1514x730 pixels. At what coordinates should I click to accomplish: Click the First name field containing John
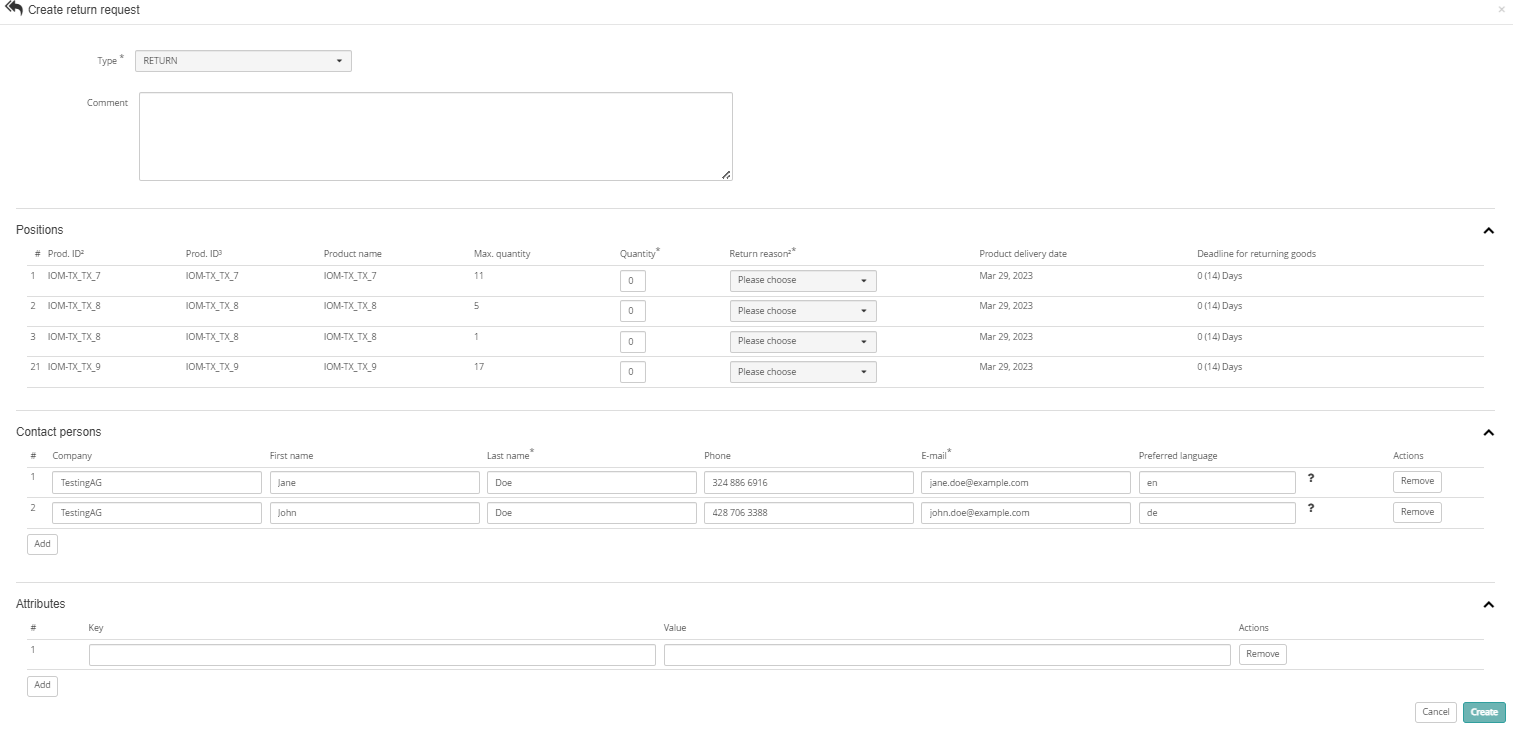pos(375,513)
